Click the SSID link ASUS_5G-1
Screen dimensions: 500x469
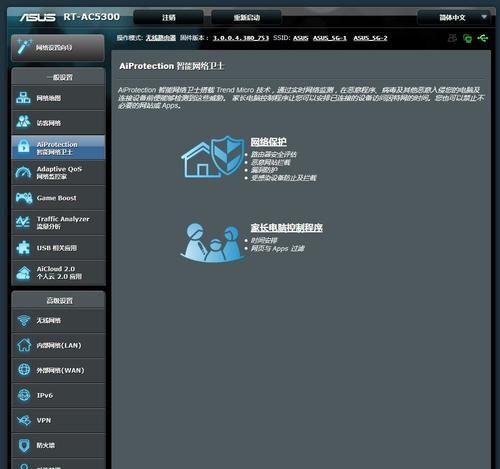click(330, 38)
